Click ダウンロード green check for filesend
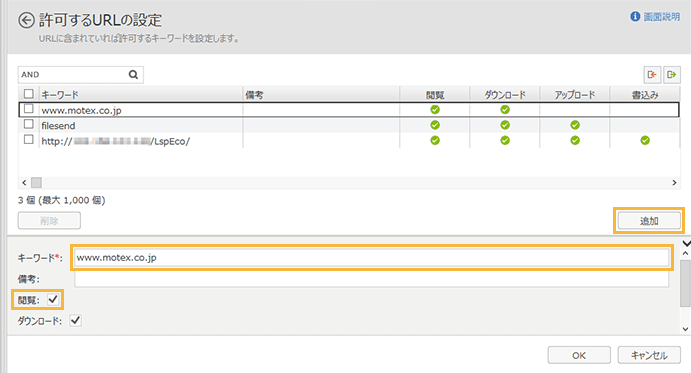 (x=505, y=125)
